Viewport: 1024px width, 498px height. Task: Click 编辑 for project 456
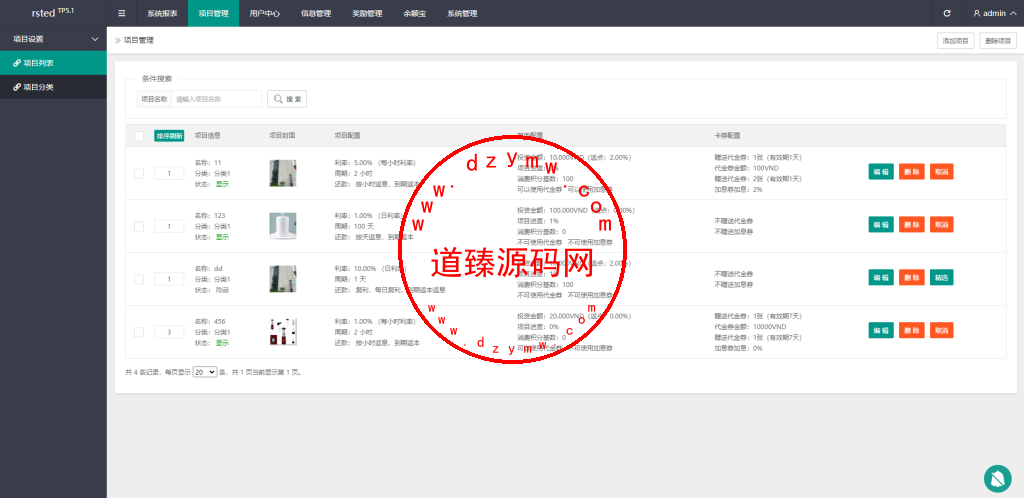pos(881,330)
